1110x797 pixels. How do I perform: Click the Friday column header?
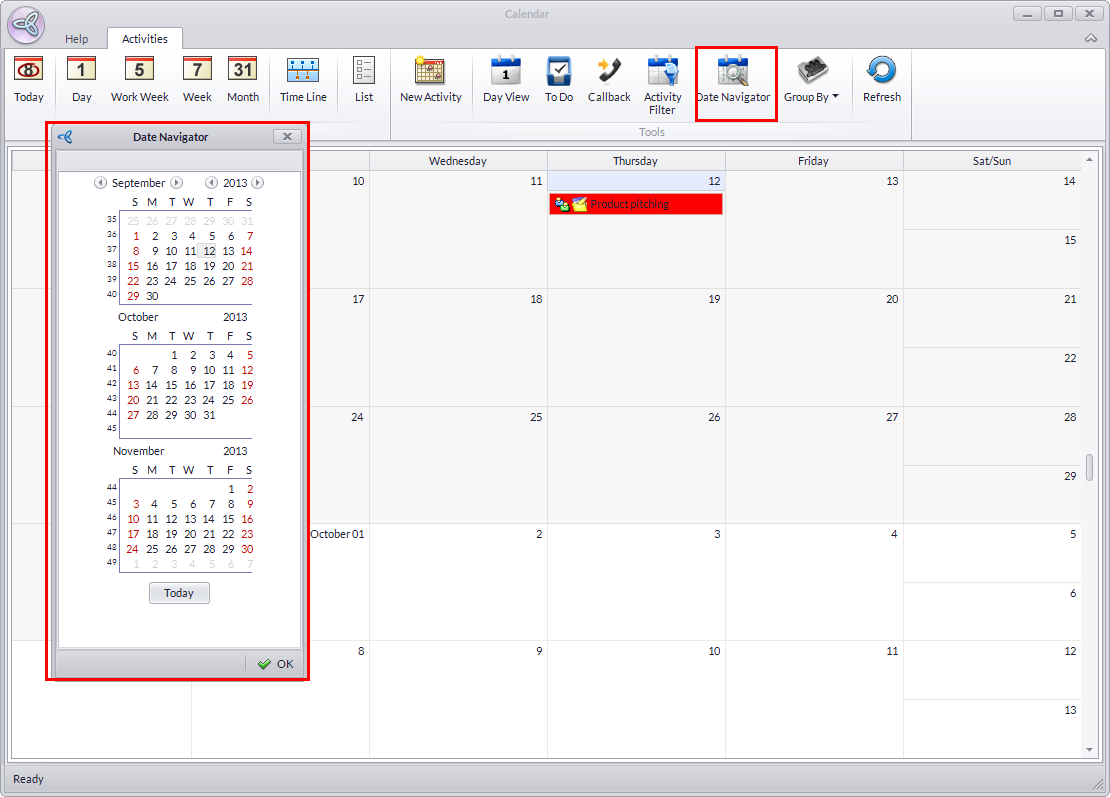(x=813, y=161)
